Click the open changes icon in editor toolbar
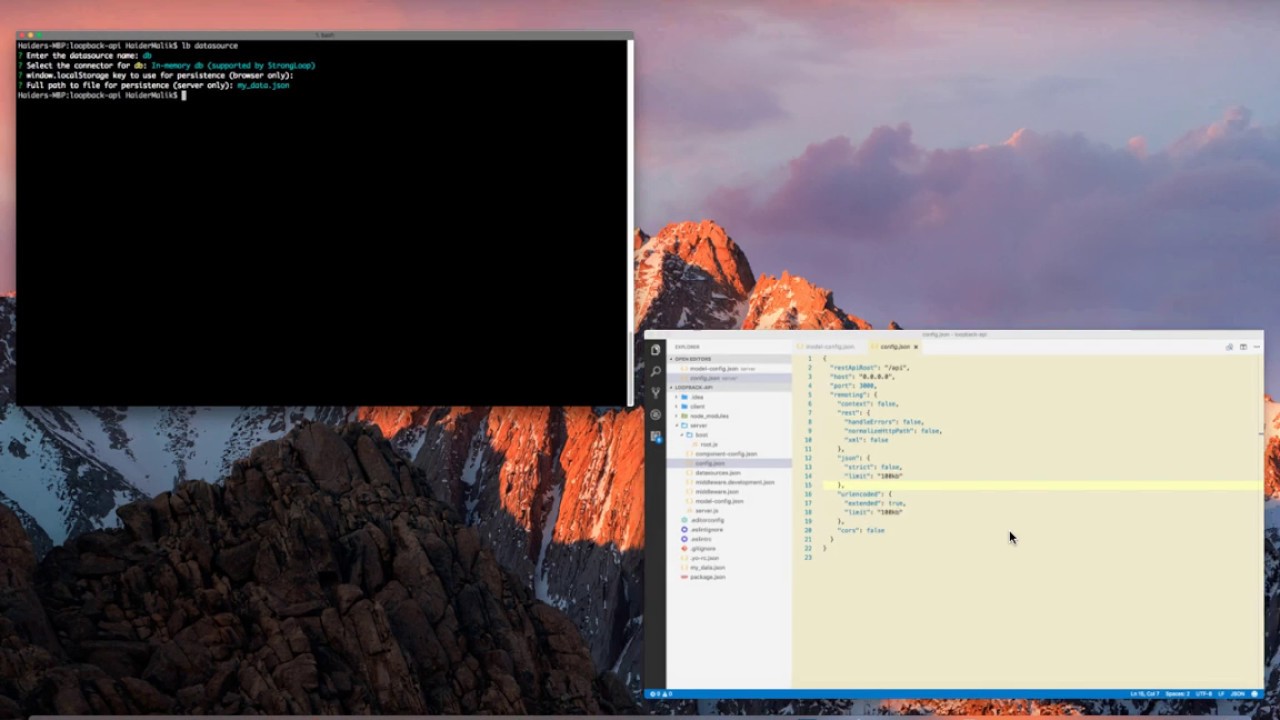The image size is (1280, 720). point(1229,347)
